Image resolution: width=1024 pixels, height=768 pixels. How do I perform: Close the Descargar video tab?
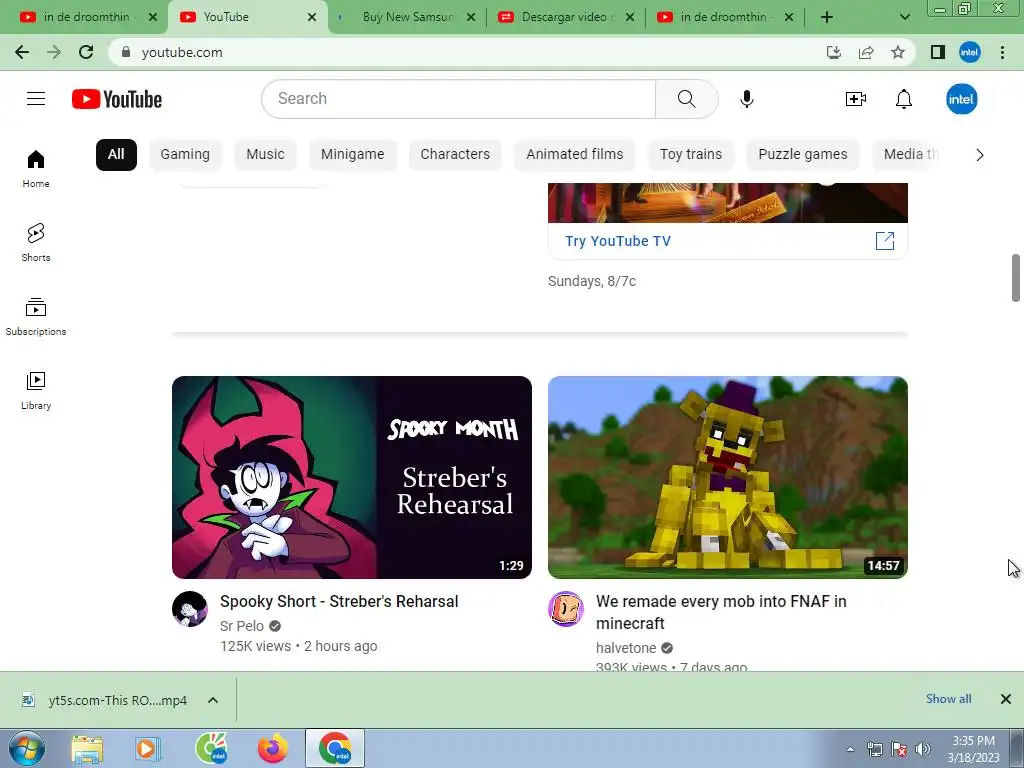click(630, 17)
